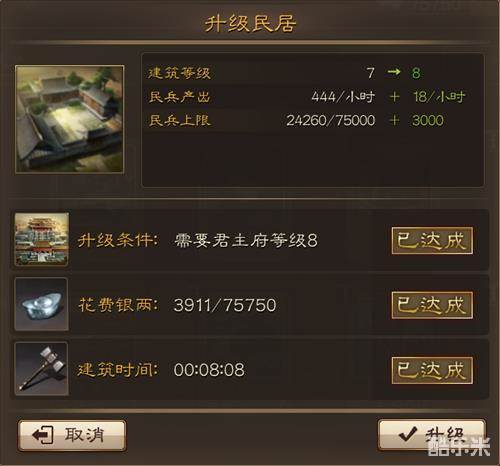This screenshot has height=466, width=500.
Task: Click the residence building thumbnail image
Action: [x=70, y=119]
